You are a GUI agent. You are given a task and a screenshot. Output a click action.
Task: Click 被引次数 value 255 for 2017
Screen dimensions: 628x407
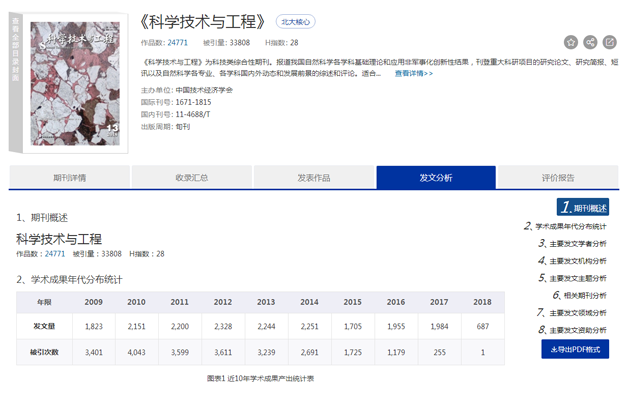tap(439, 353)
